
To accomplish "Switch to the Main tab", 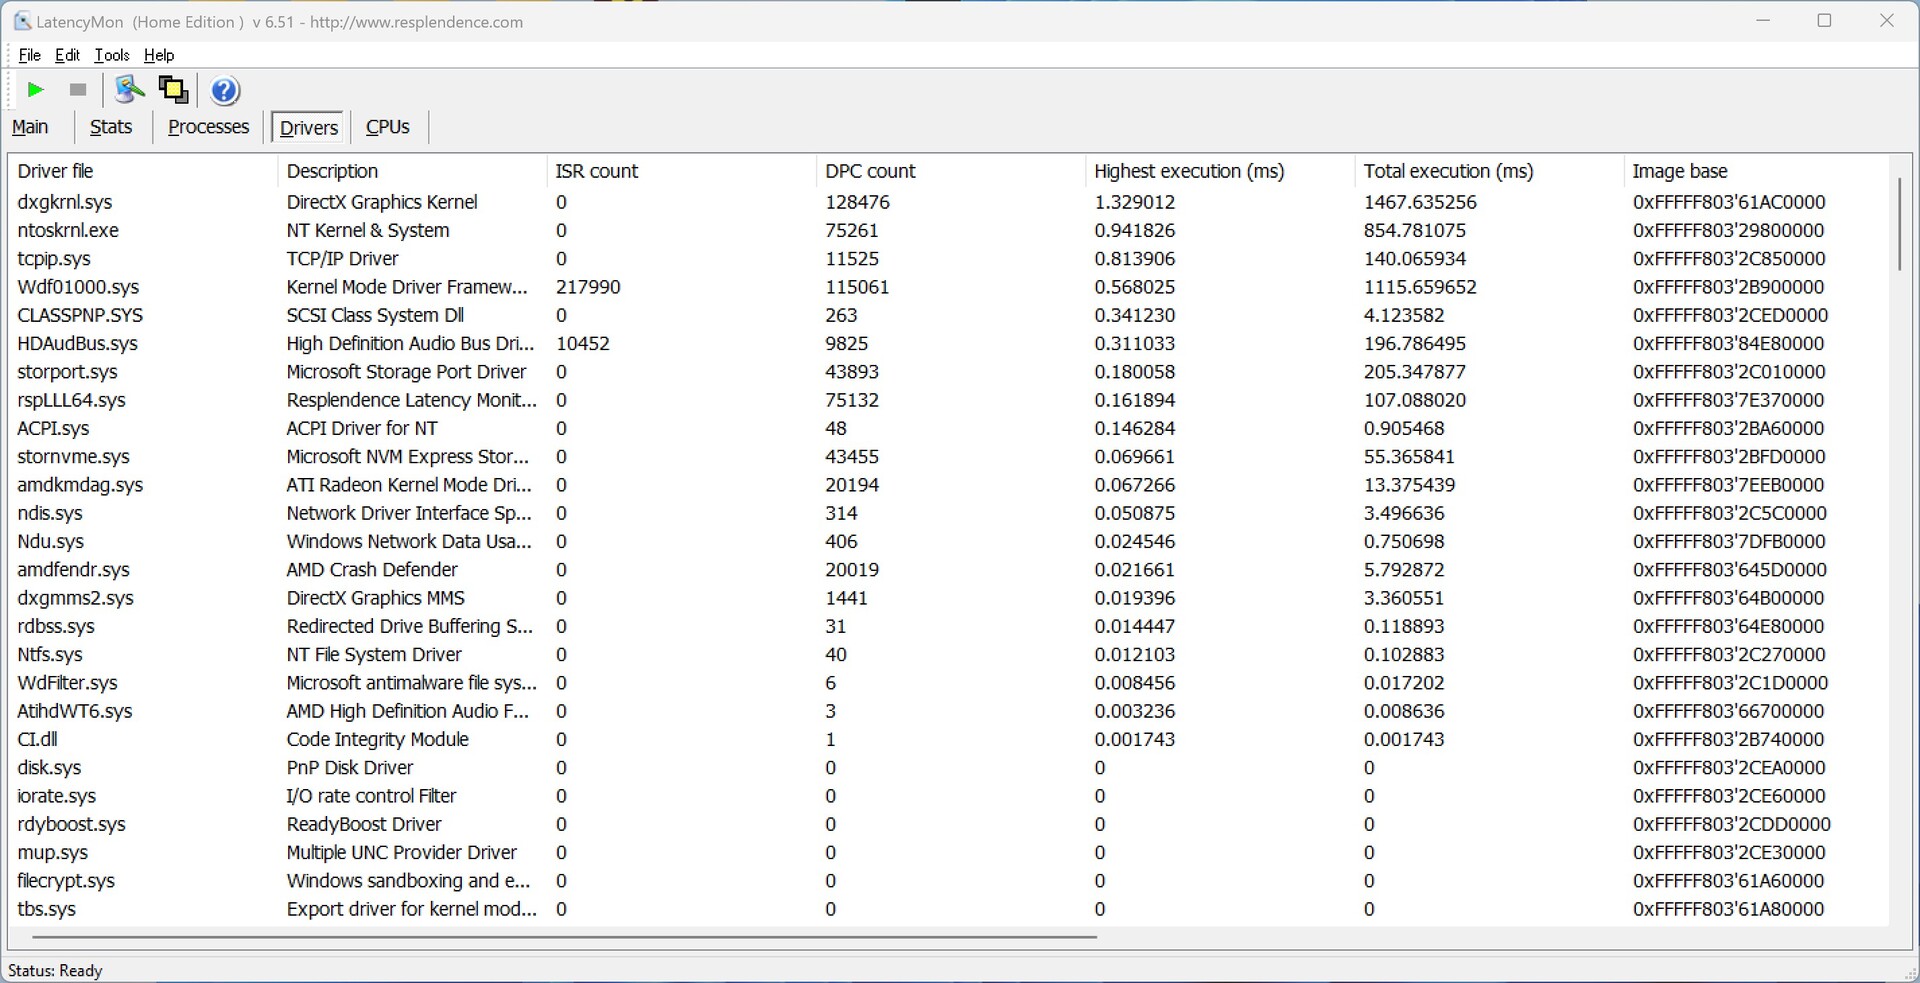I will tap(30, 127).
